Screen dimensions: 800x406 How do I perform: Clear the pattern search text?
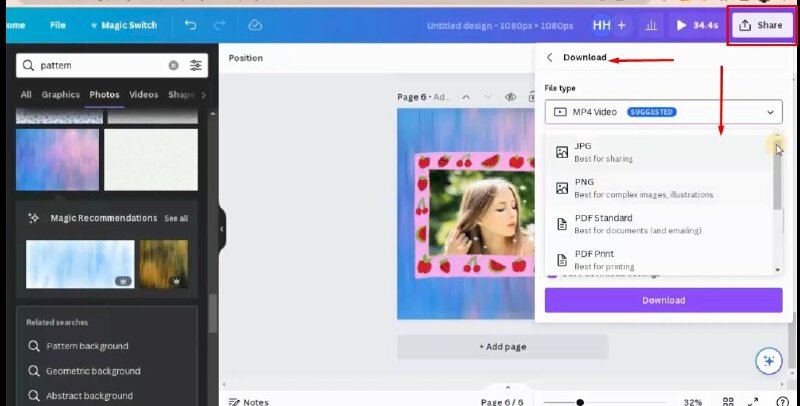(173, 65)
